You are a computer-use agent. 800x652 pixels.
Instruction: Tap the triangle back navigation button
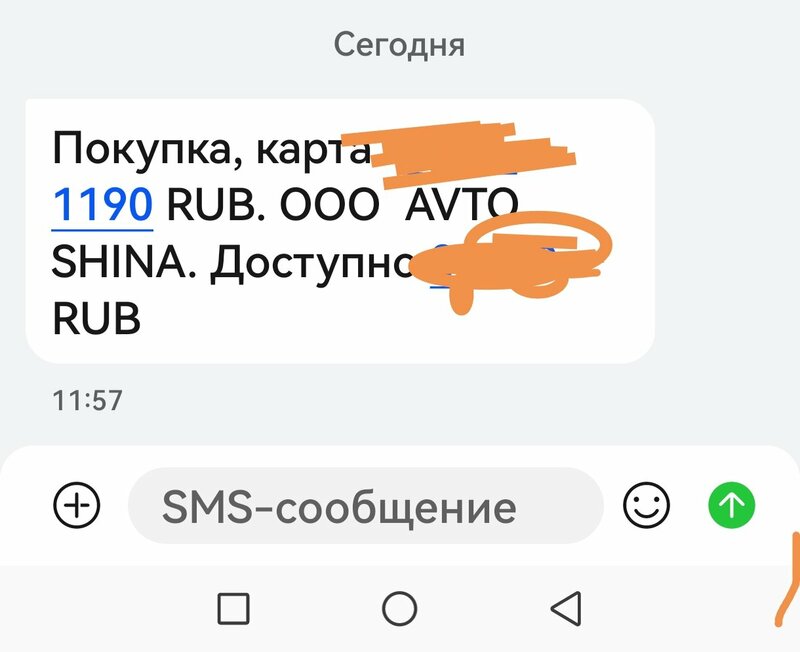(x=566, y=609)
